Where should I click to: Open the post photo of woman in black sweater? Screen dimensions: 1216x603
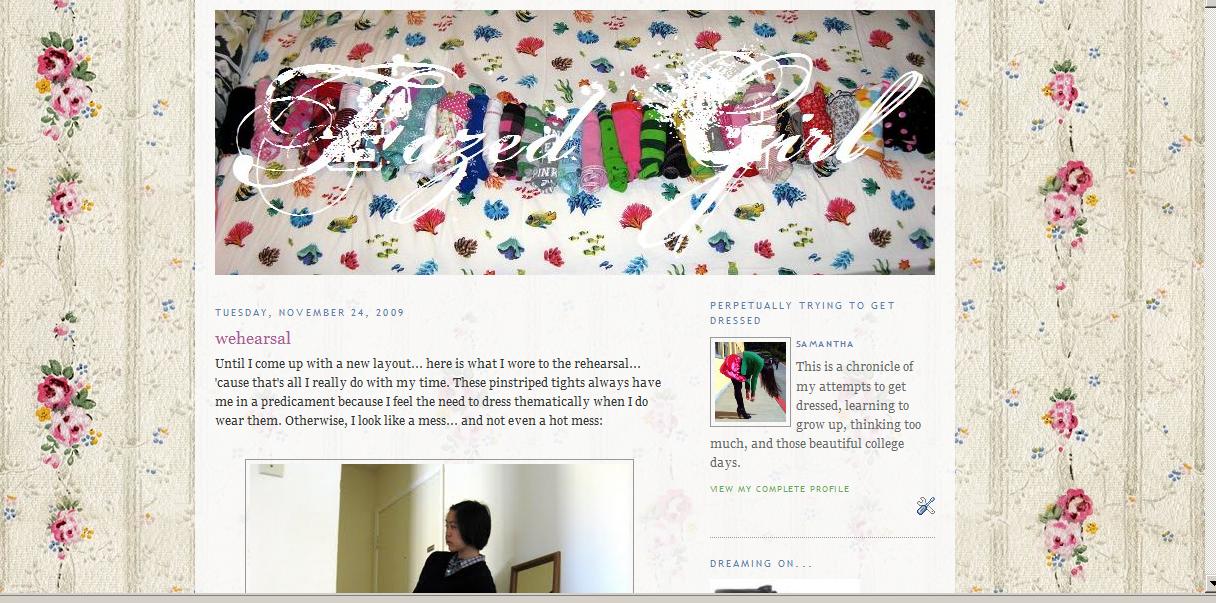coord(439,527)
